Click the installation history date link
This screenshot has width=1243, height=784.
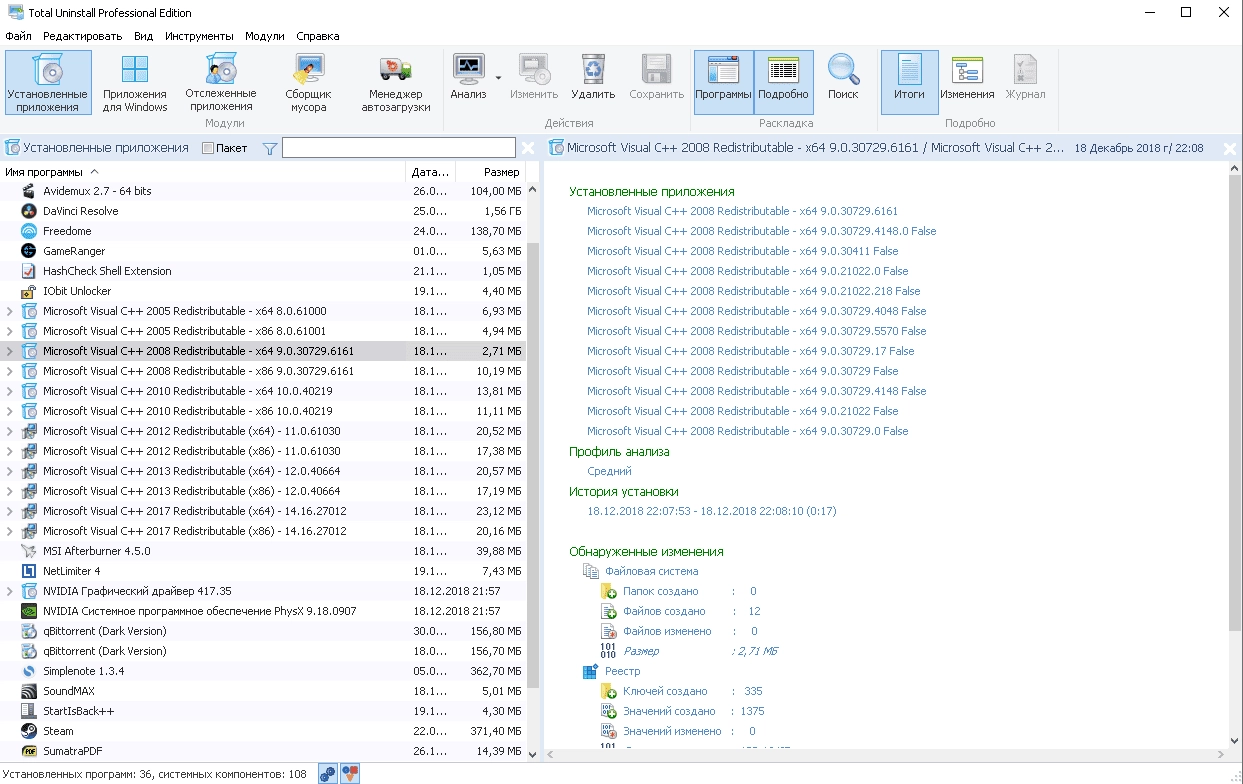[x=711, y=511]
